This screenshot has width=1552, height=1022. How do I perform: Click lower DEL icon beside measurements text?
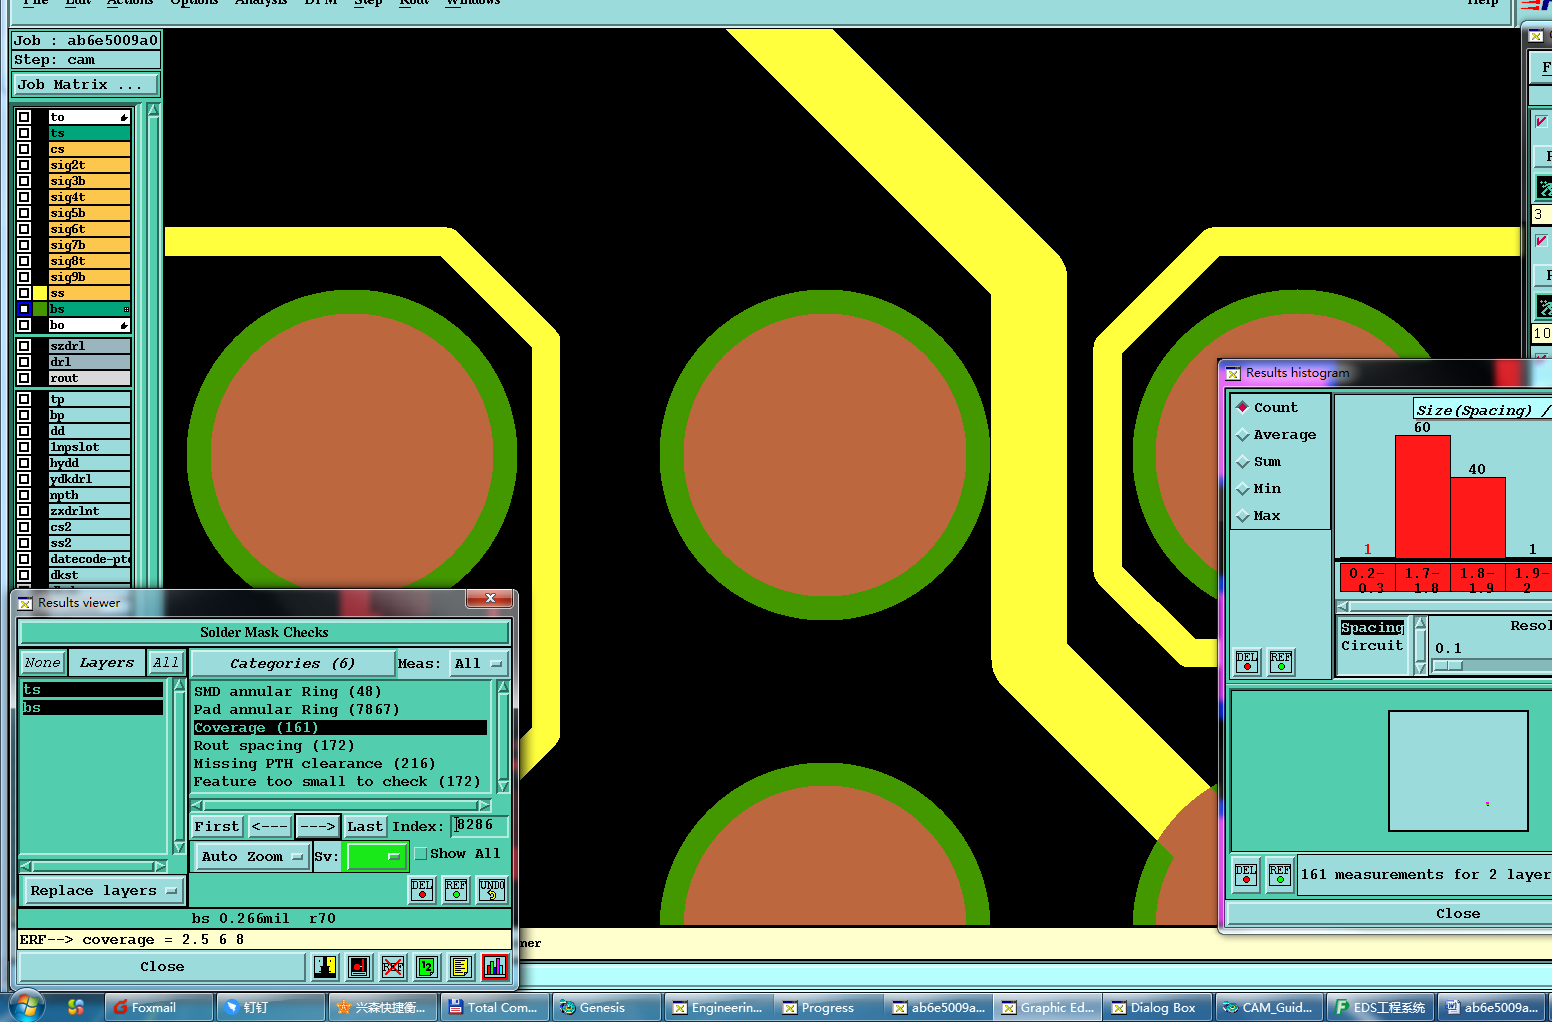(1246, 875)
